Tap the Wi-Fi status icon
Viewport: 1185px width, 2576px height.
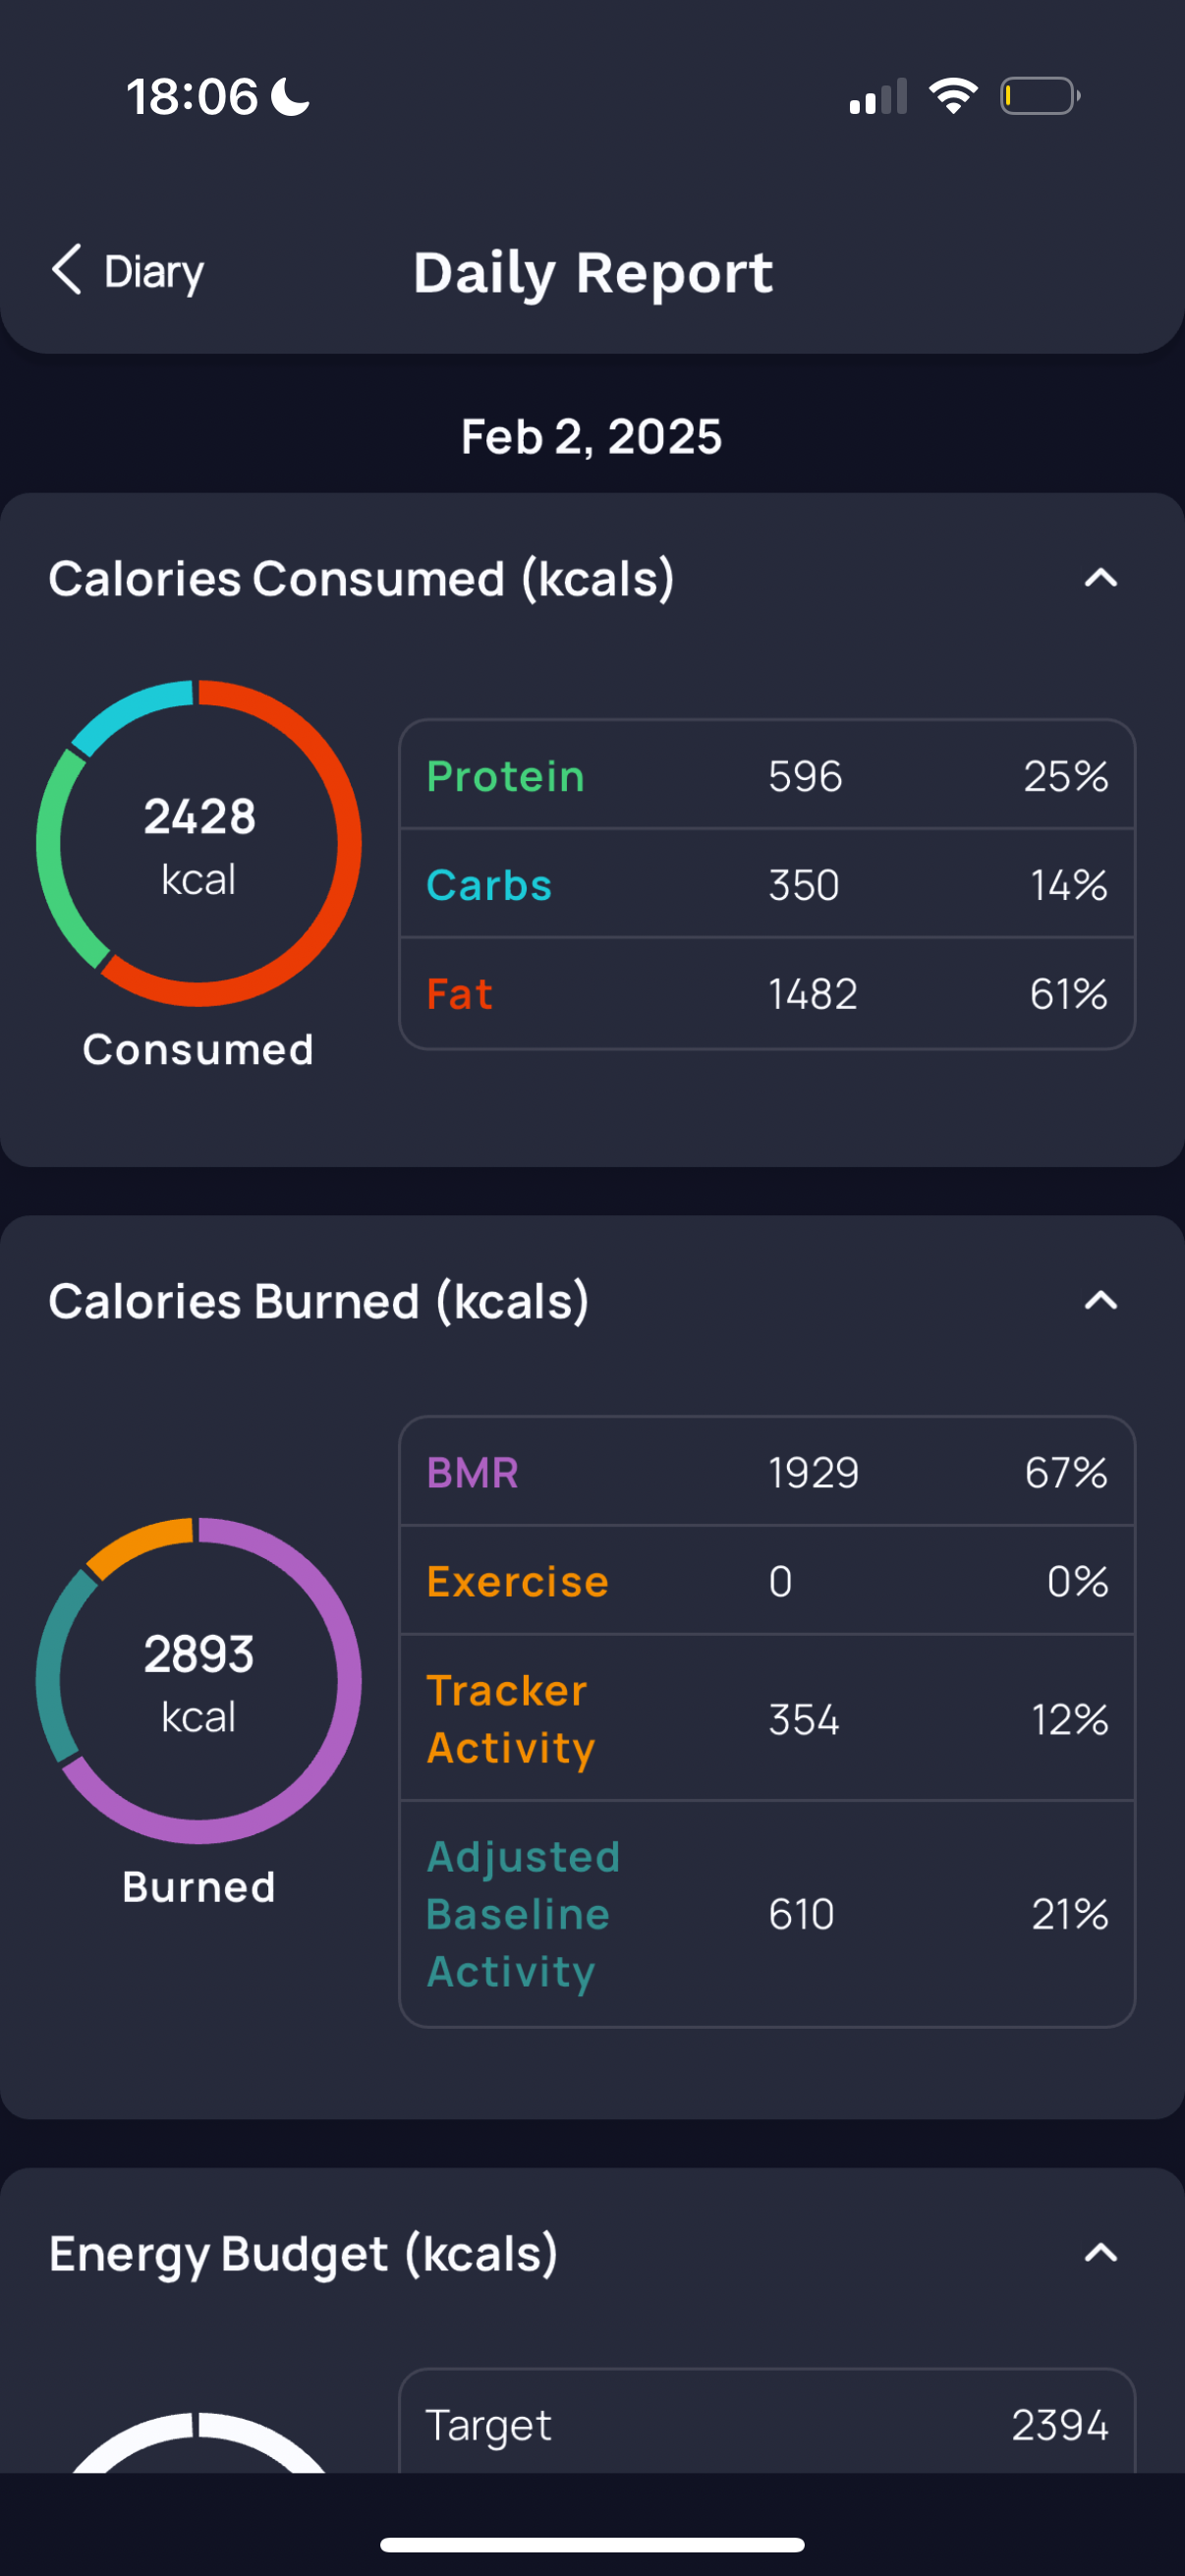(953, 96)
